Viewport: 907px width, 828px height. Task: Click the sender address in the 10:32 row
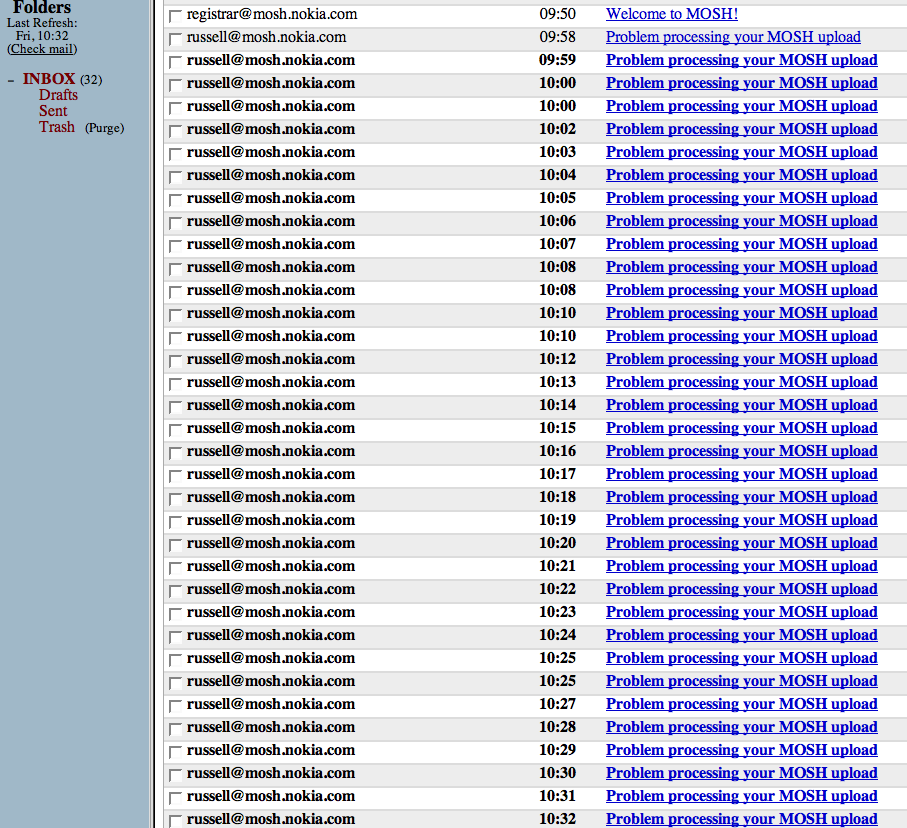tap(271, 819)
